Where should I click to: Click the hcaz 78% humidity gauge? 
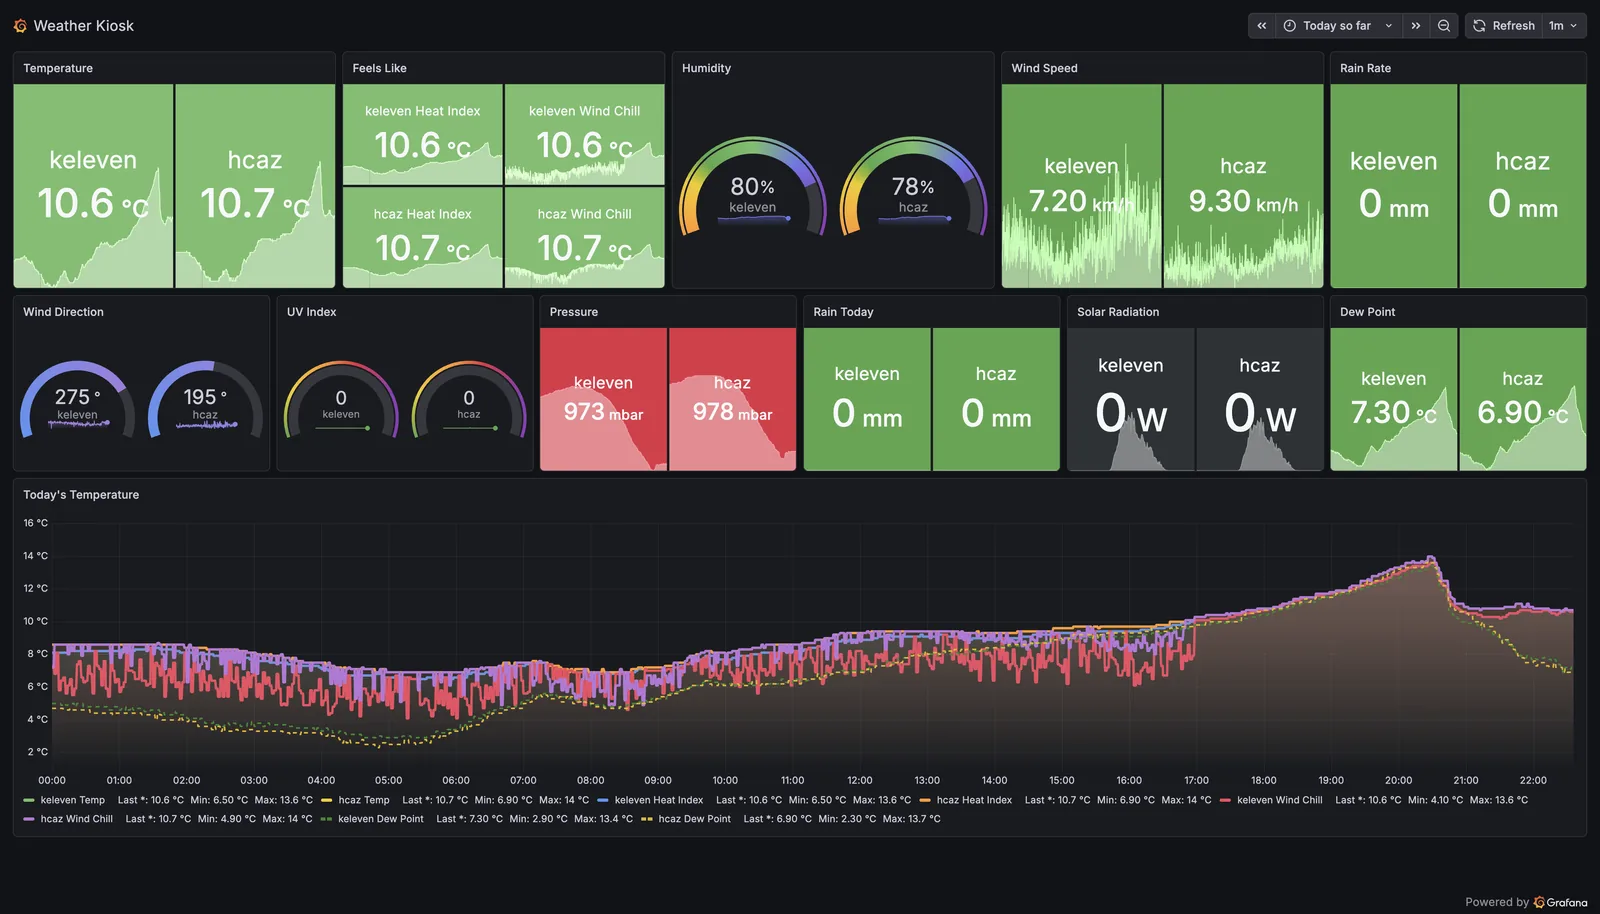913,188
